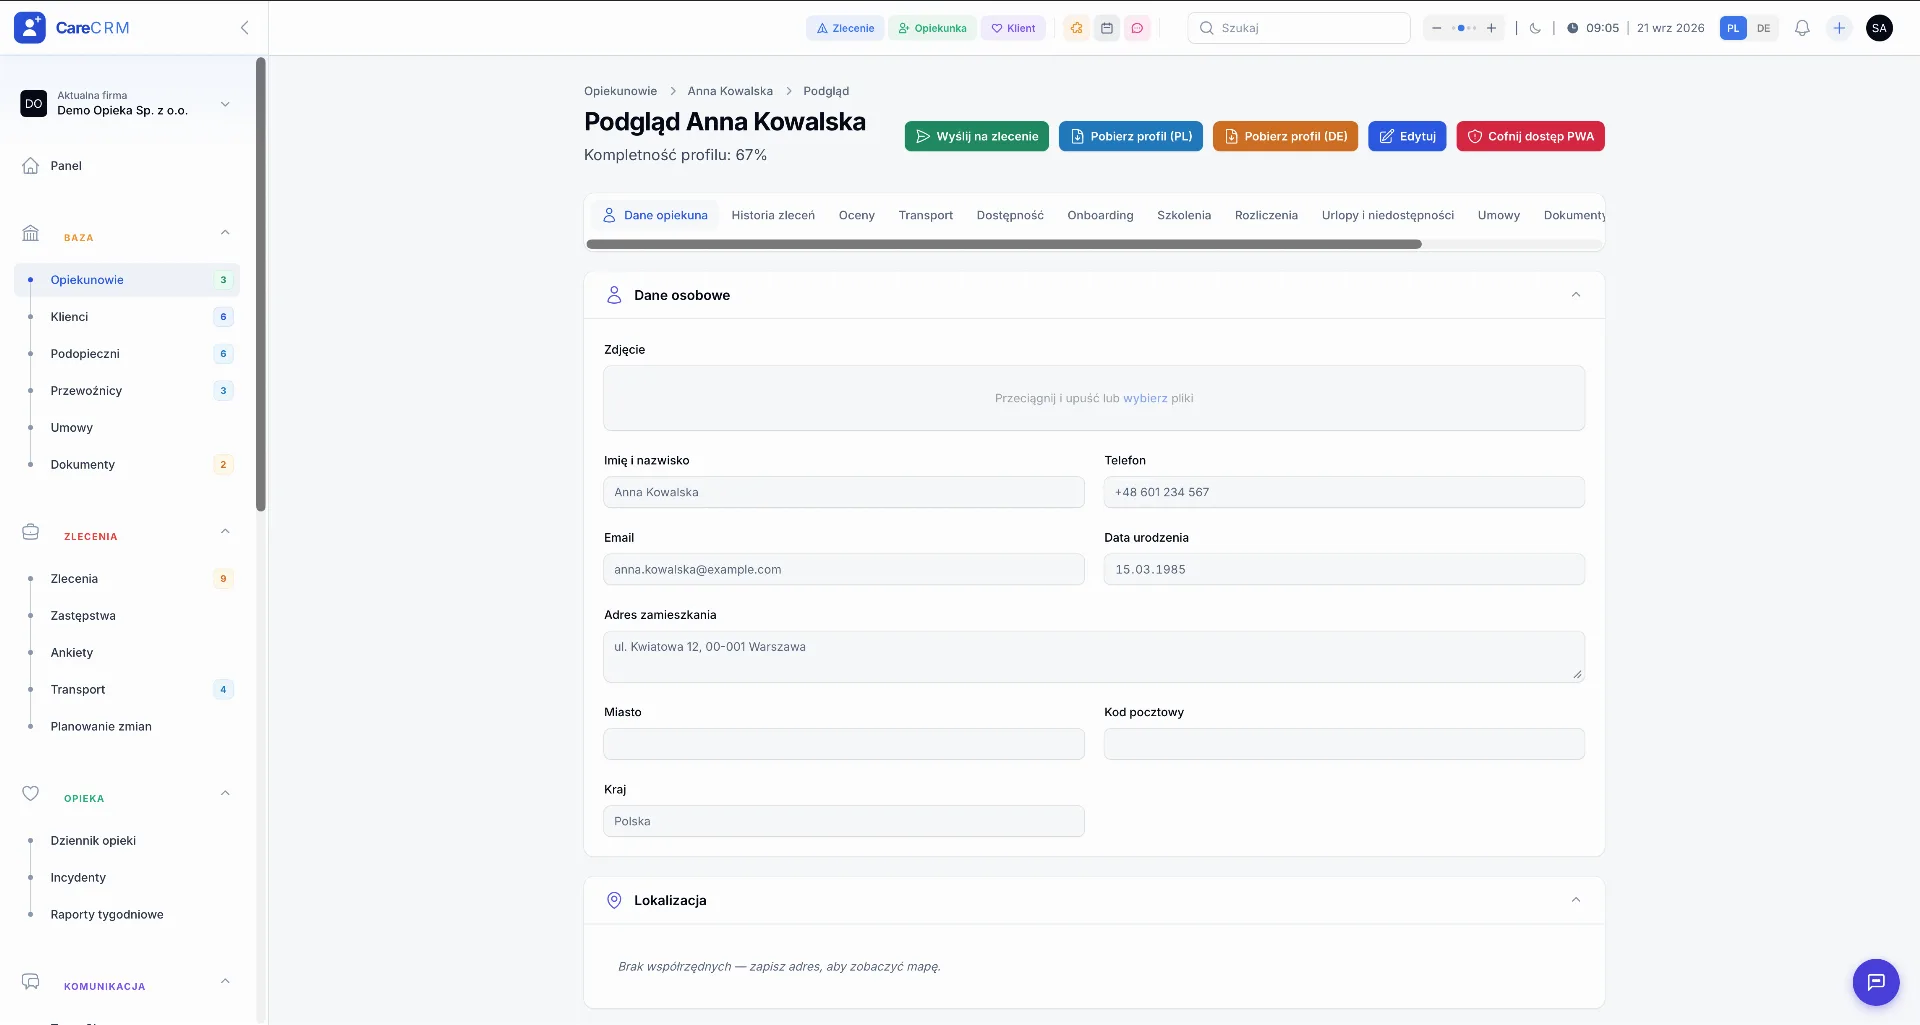
Task: Toggle dark mode moon icon
Action: click(x=1535, y=28)
